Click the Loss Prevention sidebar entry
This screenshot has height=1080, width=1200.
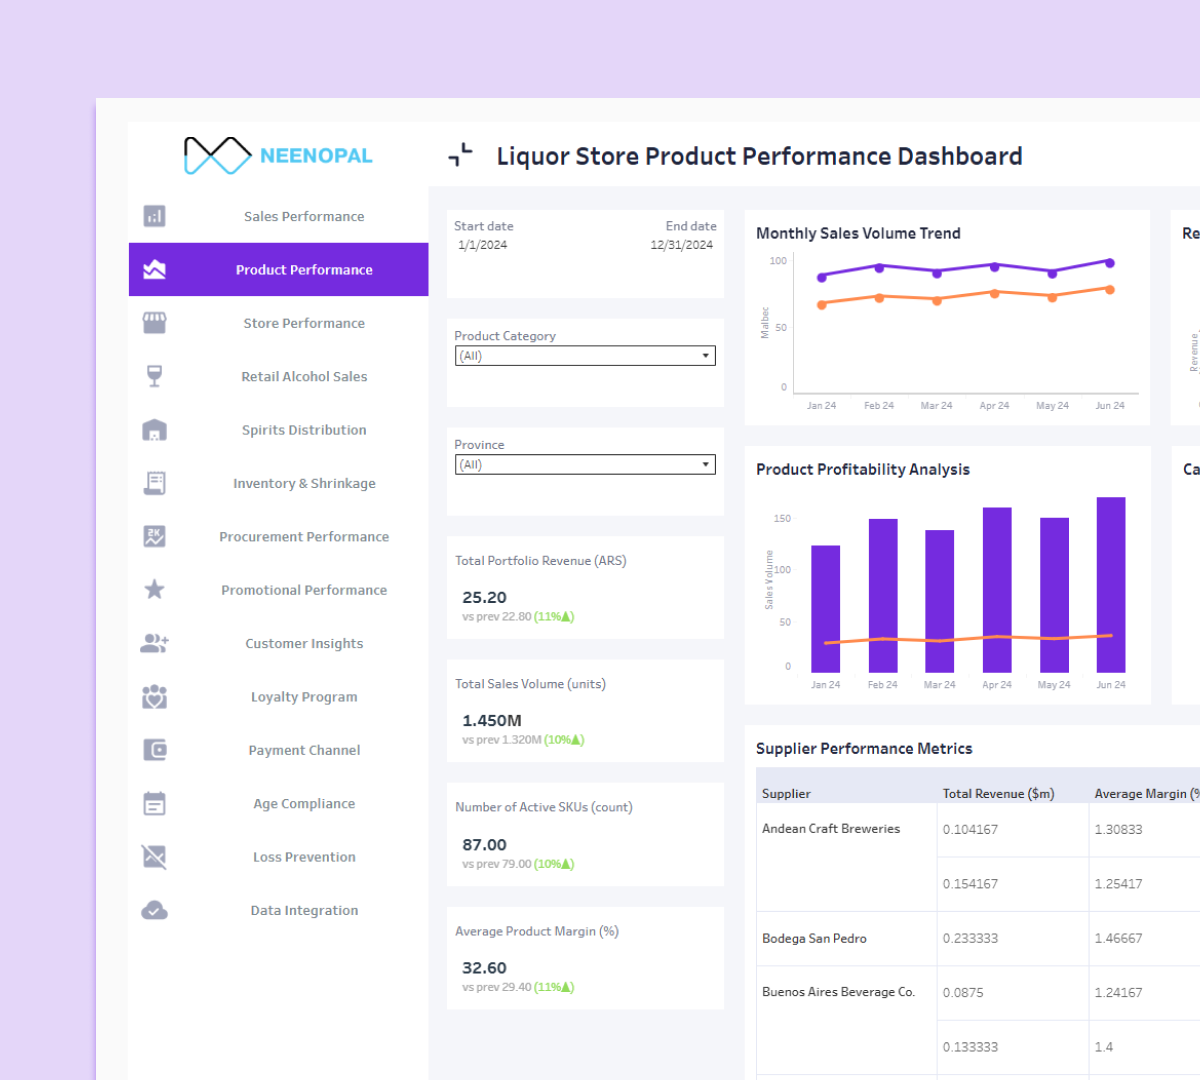point(304,857)
